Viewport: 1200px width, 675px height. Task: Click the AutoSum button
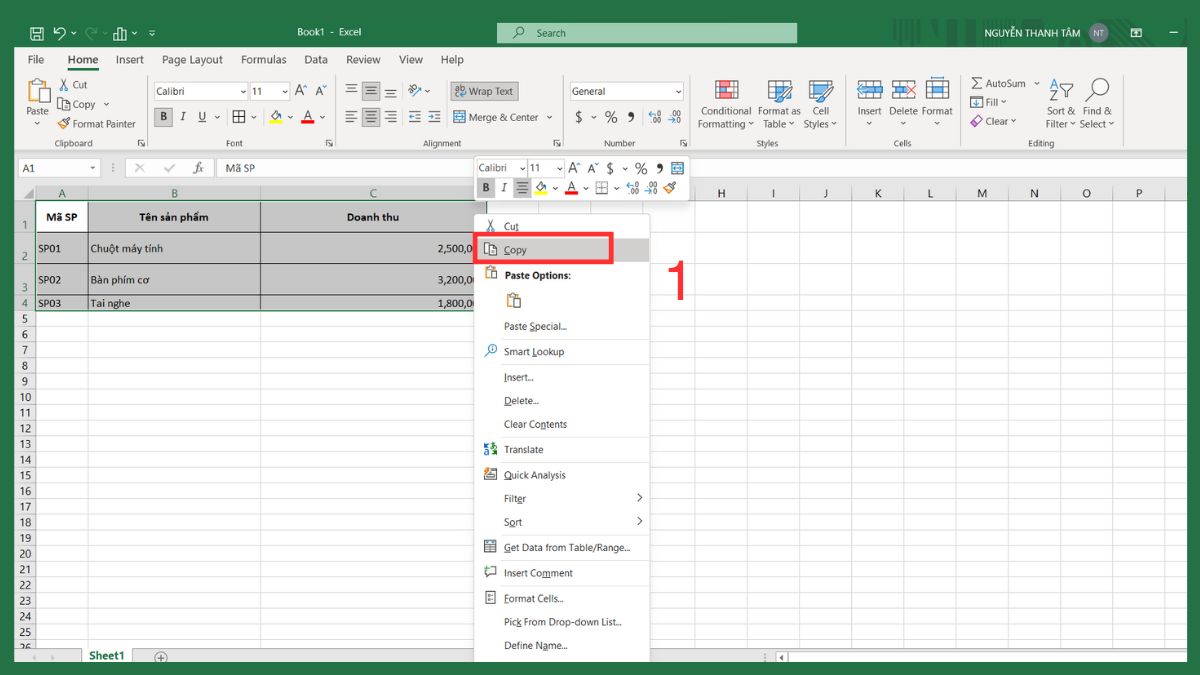1000,83
